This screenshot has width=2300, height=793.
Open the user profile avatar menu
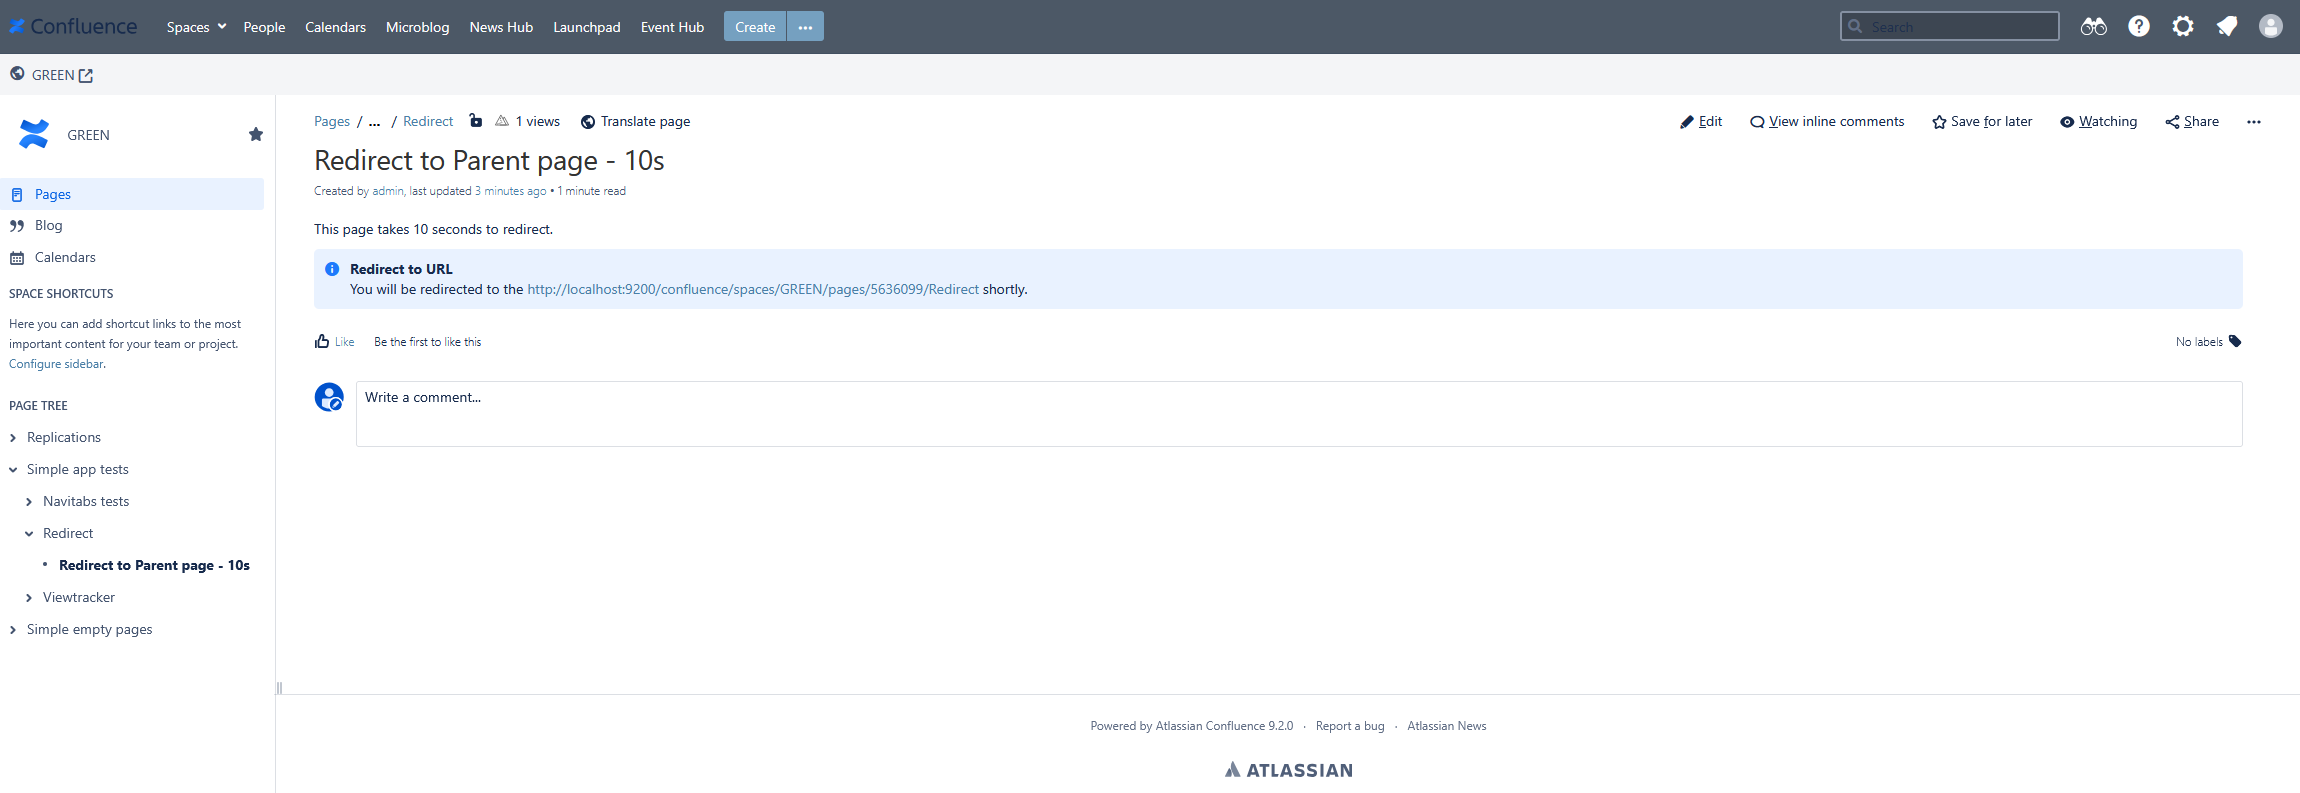2270,27
